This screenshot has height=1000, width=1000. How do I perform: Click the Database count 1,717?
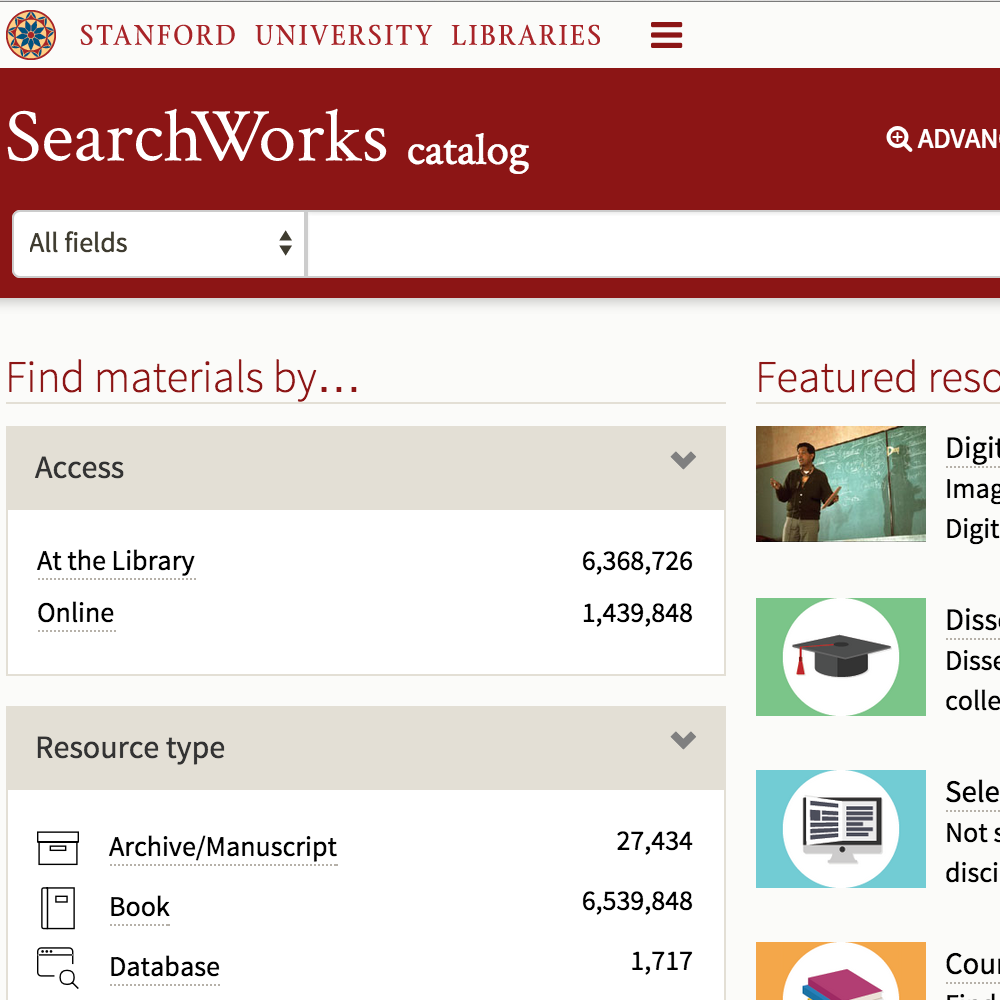click(662, 961)
